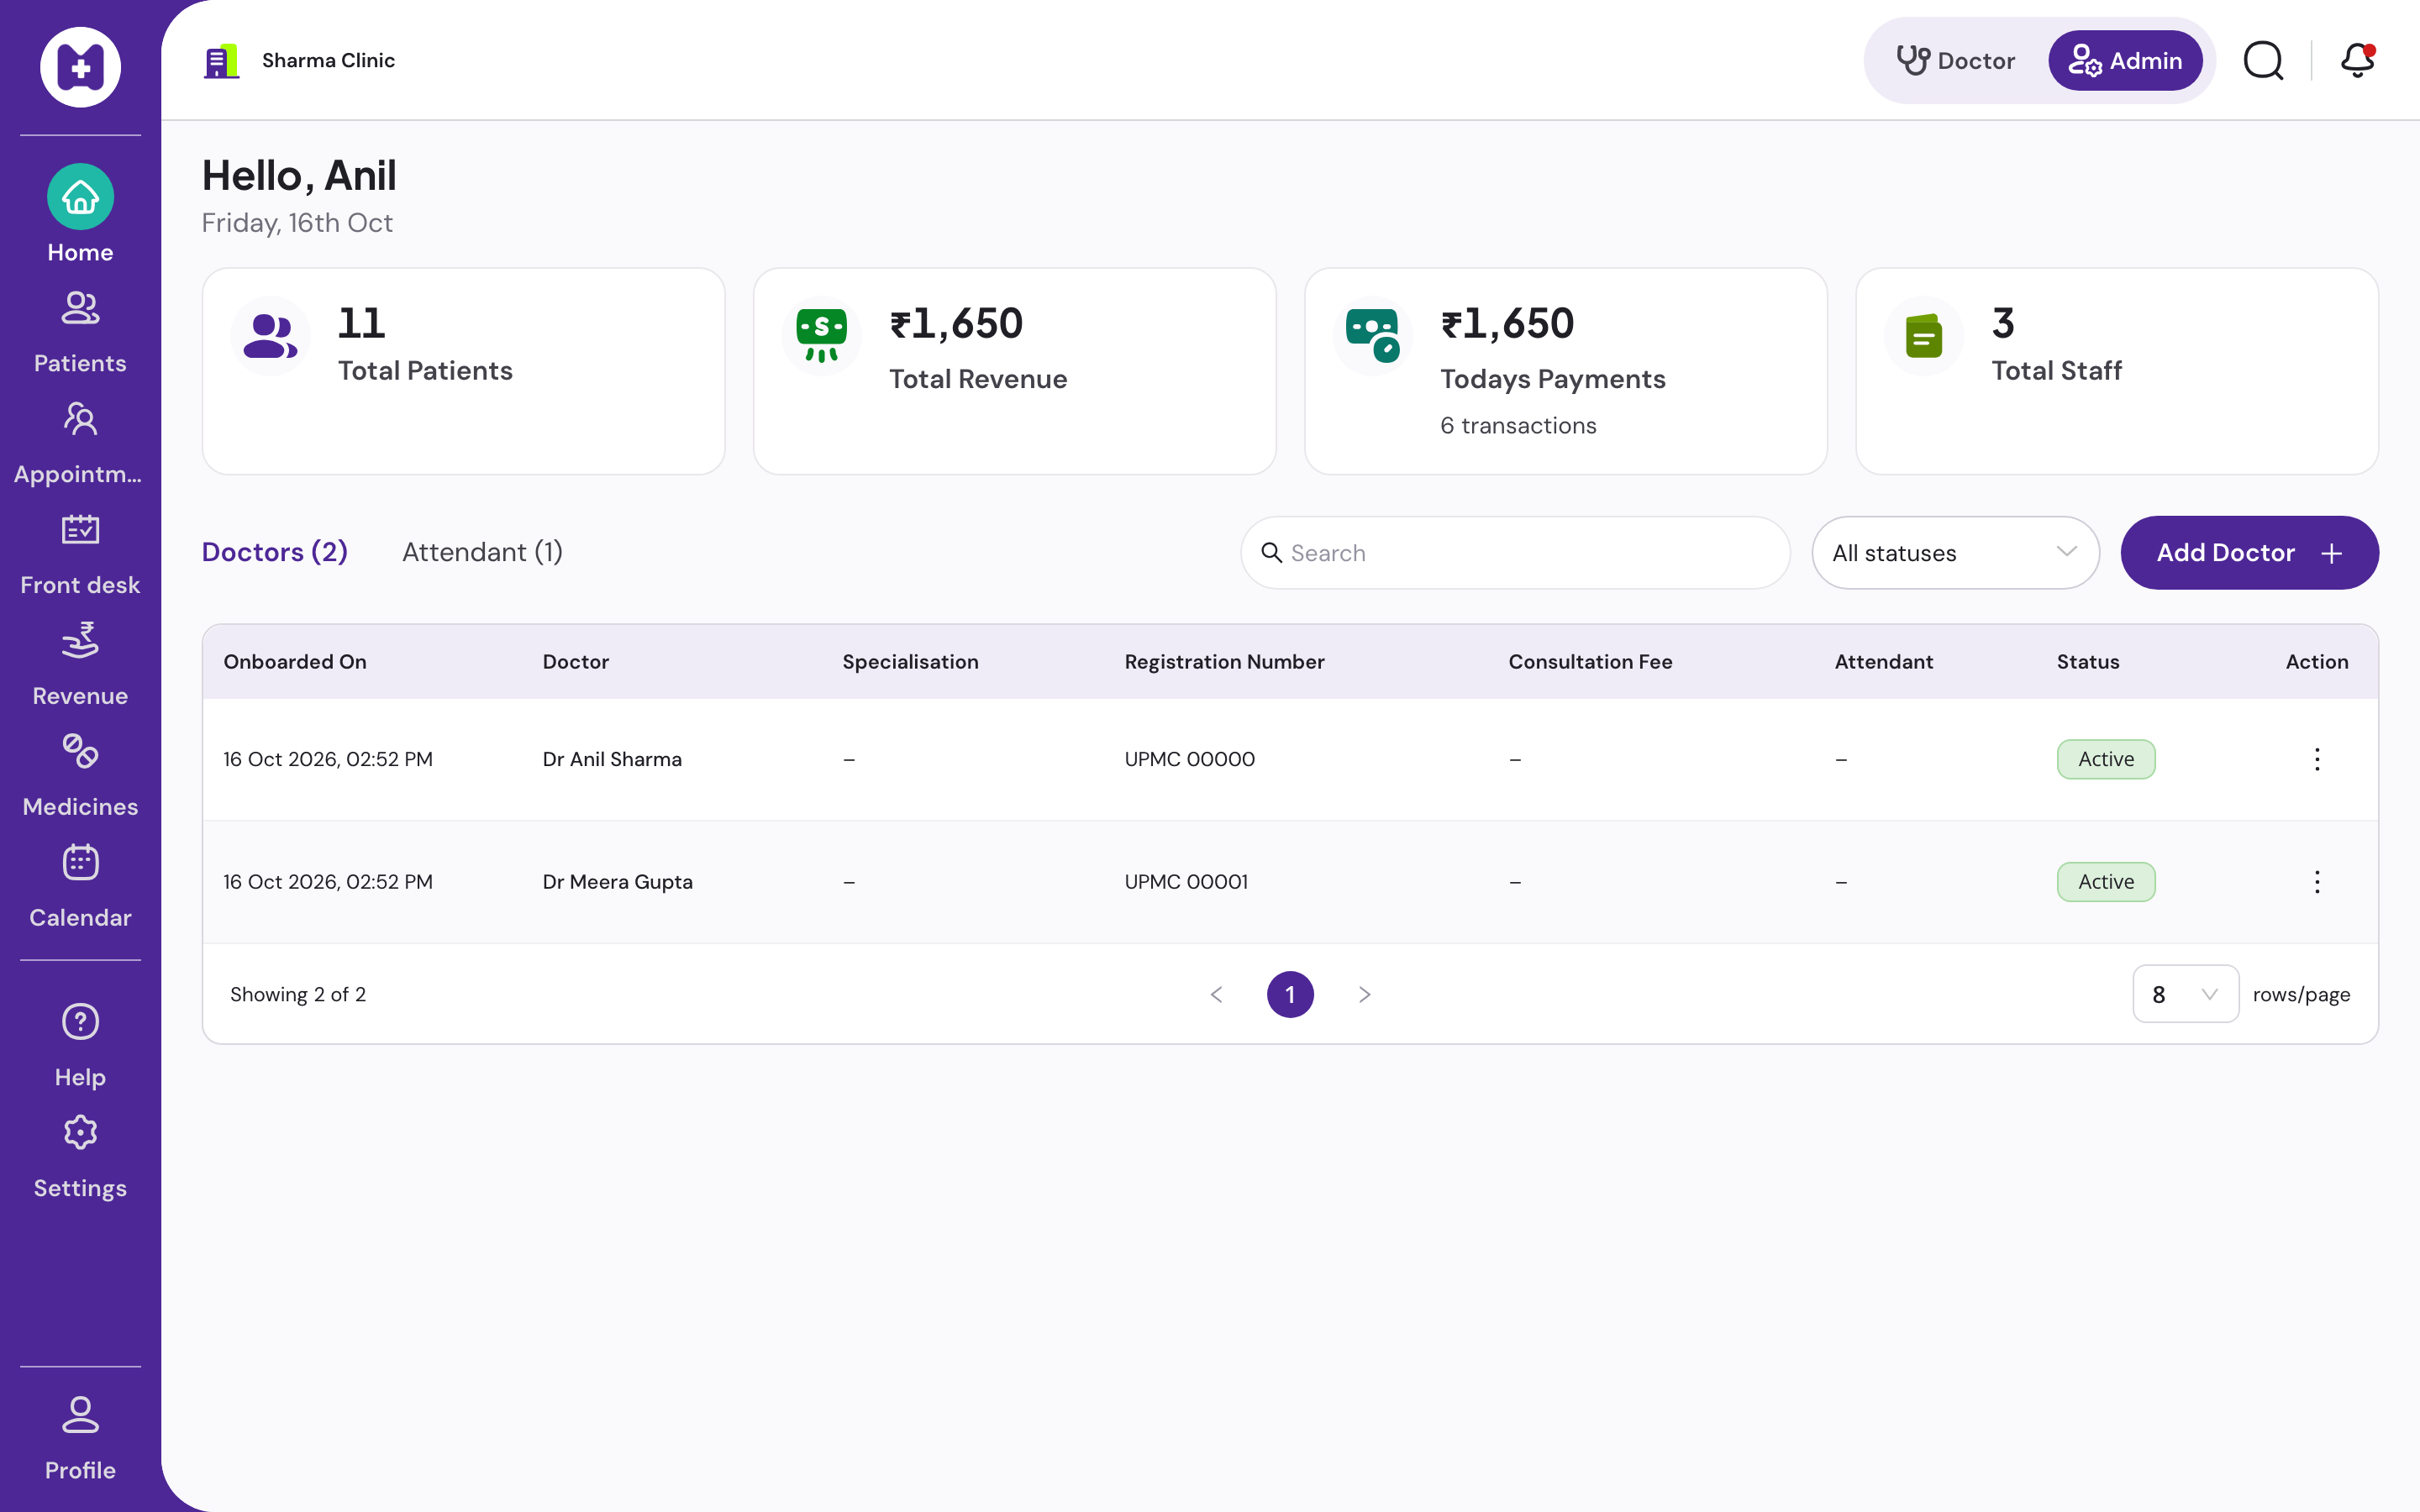Click Active status of Dr Meera Gupta
Image resolution: width=2420 pixels, height=1512 pixels.
click(2106, 882)
